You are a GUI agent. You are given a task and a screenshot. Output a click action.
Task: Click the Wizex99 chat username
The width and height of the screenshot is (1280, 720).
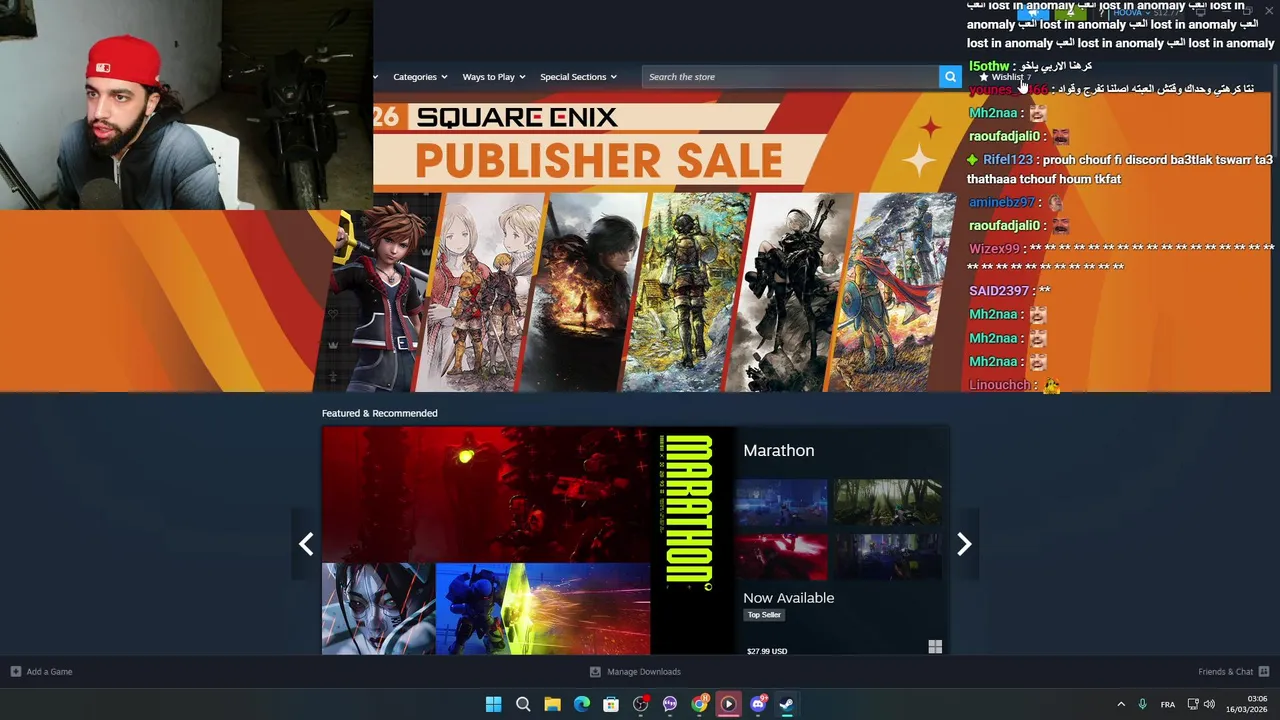tap(994, 249)
